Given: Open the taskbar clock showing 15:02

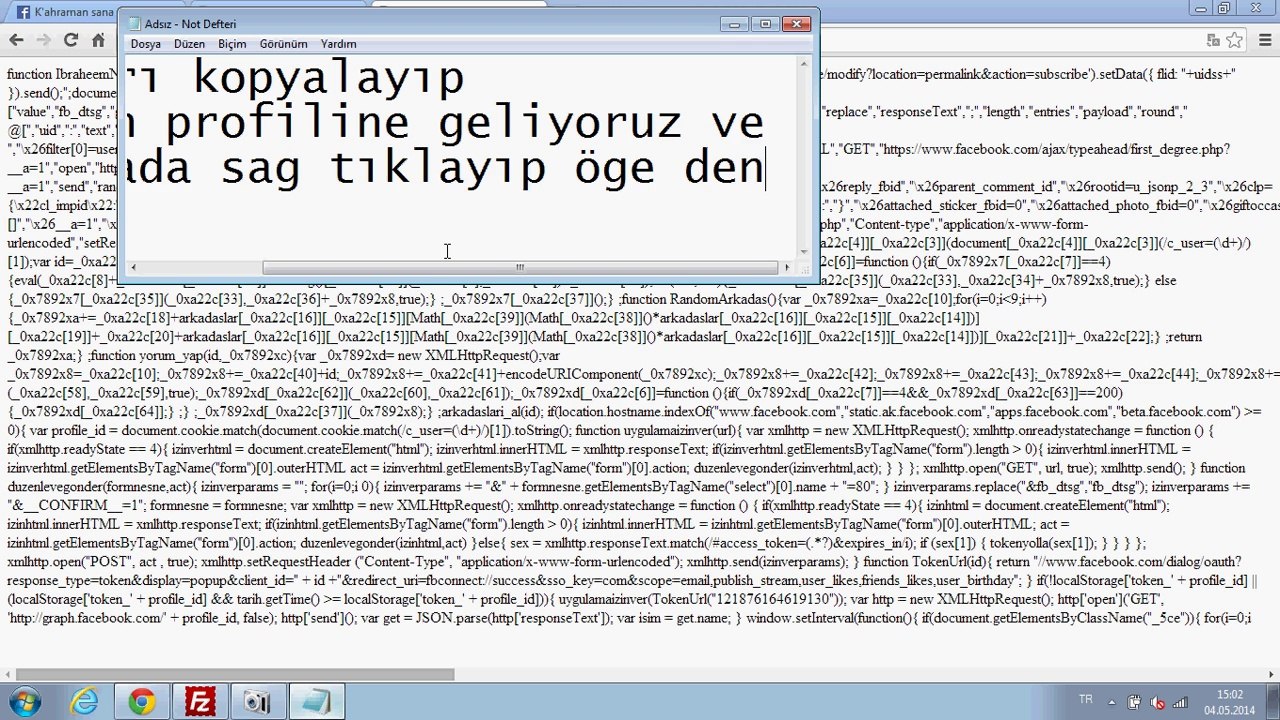Looking at the screenshot, I should (x=1229, y=702).
